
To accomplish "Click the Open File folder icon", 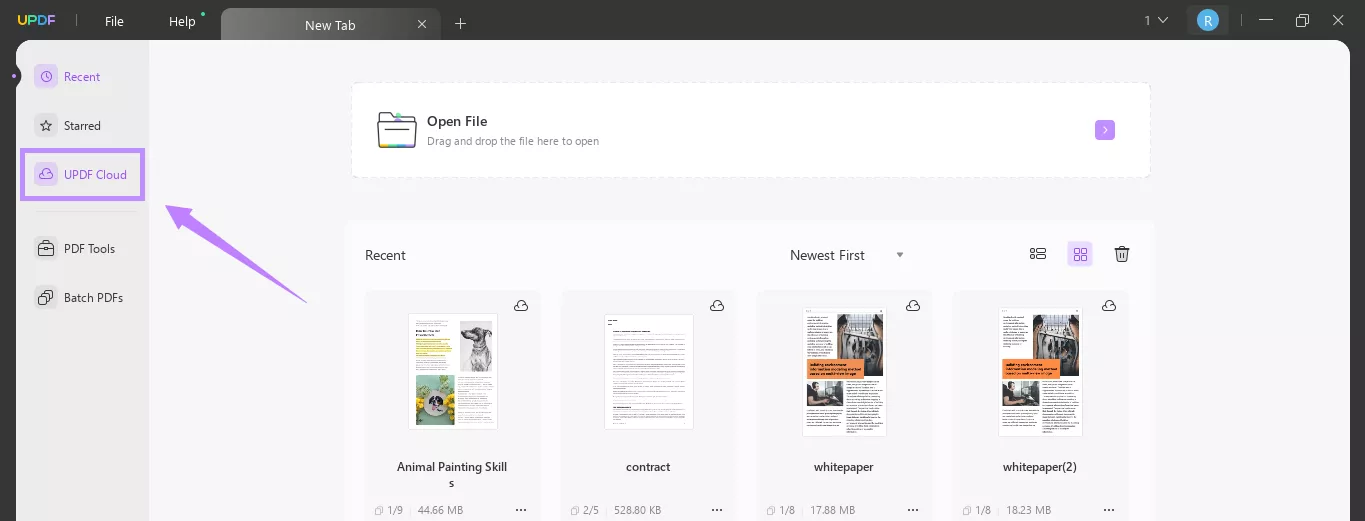I will (397, 130).
